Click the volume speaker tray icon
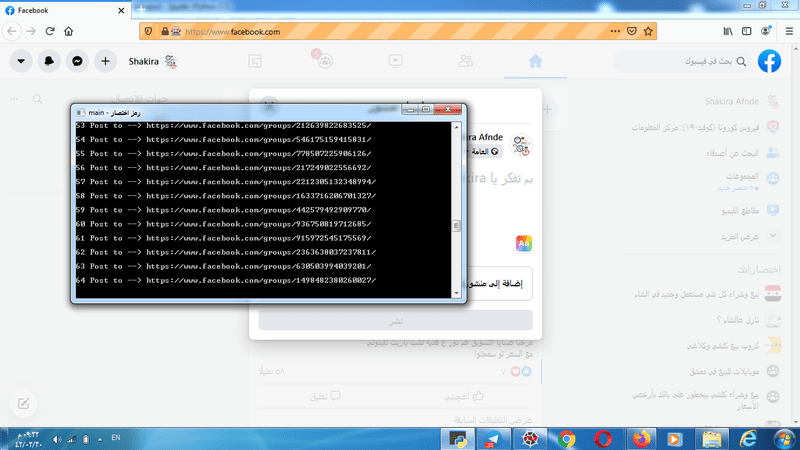The image size is (800, 450). pyautogui.click(x=57, y=439)
